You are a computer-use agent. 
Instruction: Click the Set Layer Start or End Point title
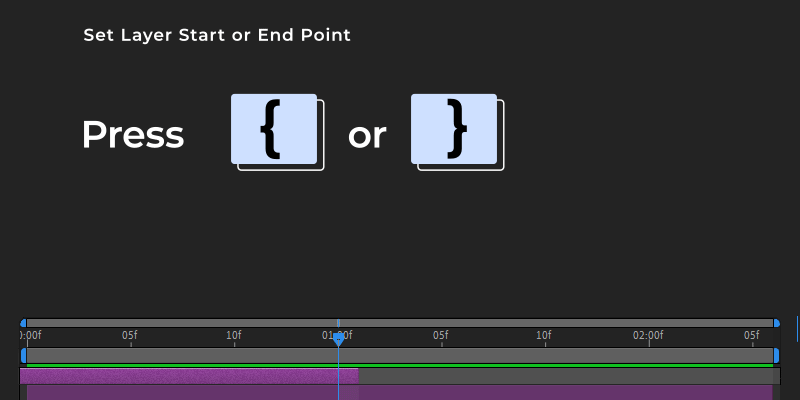[217, 35]
